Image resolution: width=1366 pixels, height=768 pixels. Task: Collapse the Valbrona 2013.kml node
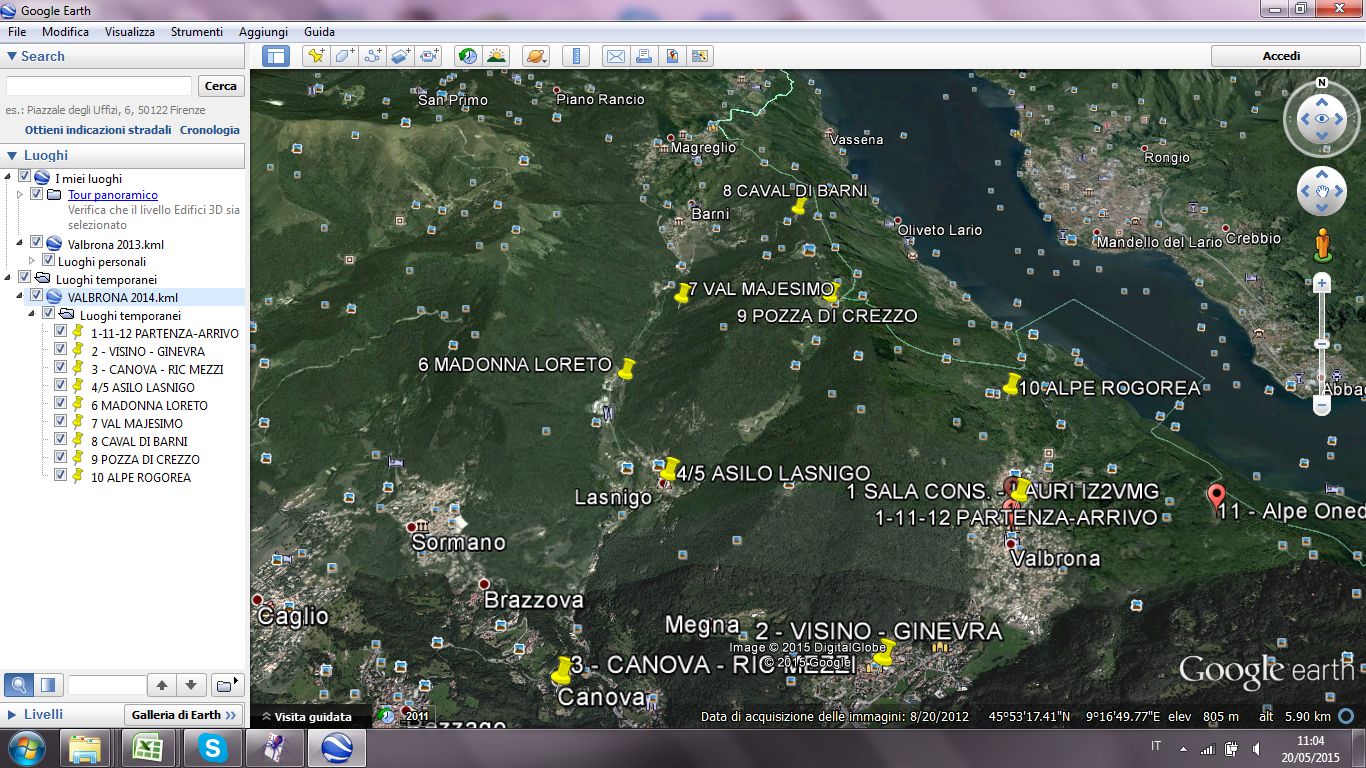tap(22, 243)
